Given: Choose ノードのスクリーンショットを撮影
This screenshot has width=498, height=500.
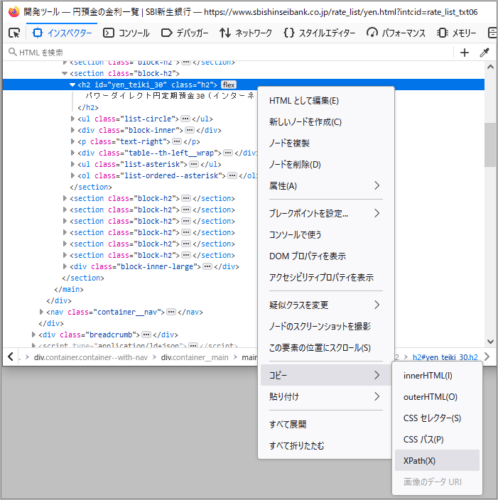Looking at the screenshot, I should (x=326, y=326).
